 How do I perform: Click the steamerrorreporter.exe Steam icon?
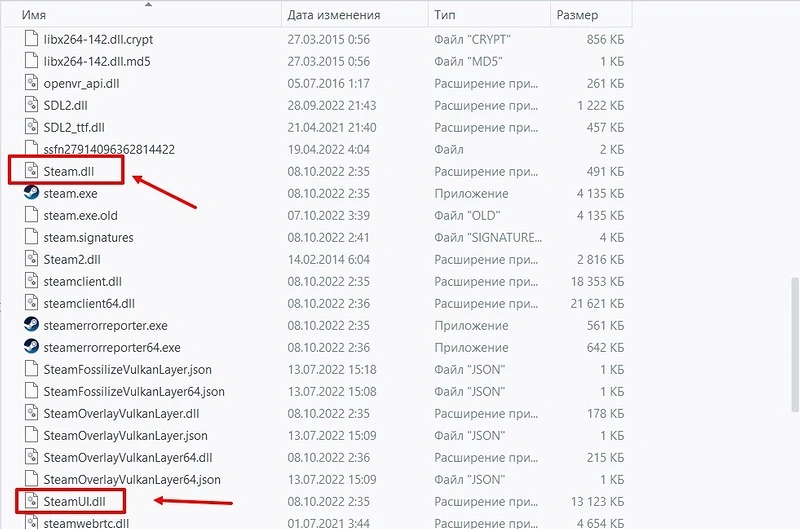click(31, 324)
